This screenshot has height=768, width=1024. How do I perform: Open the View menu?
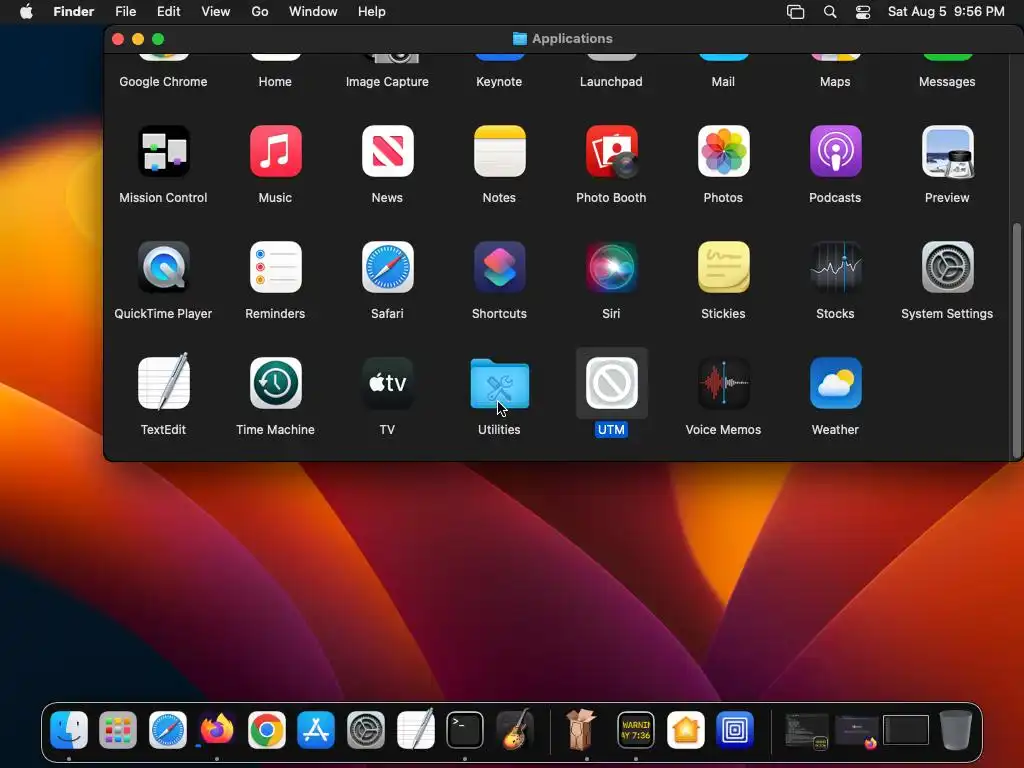(x=216, y=12)
